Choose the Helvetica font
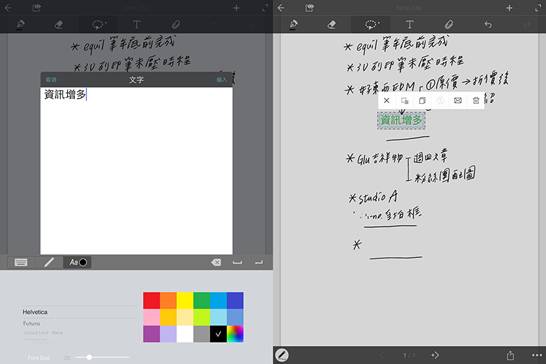Viewport: 546px width, 364px height. tap(35, 312)
